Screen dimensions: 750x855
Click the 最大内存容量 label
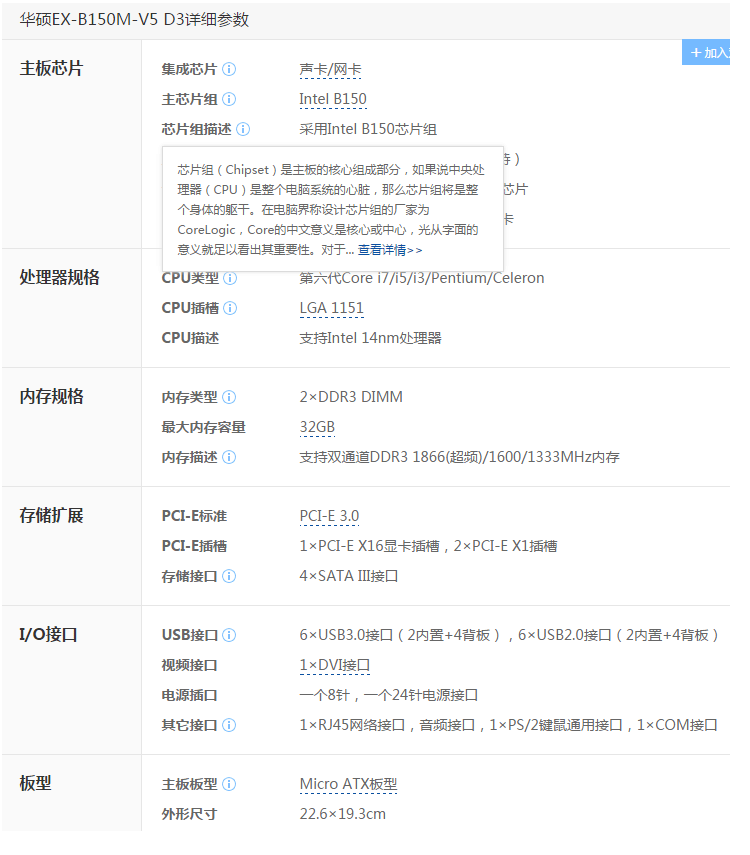203,427
